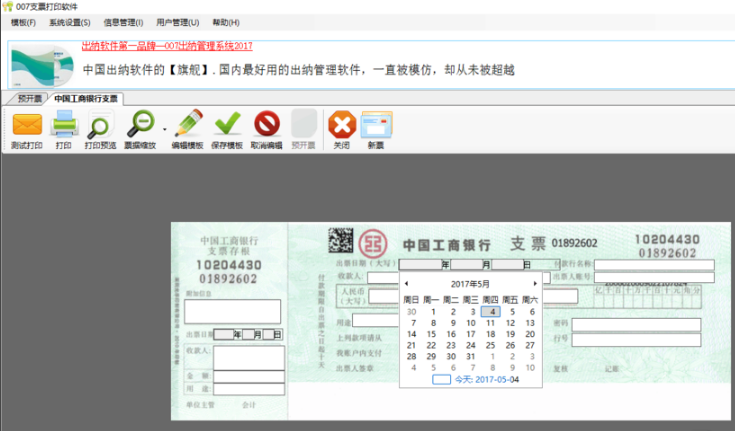Click the 关闭 orange X icon
This screenshot has height=431, width=735.
click(x=342, y=125)
